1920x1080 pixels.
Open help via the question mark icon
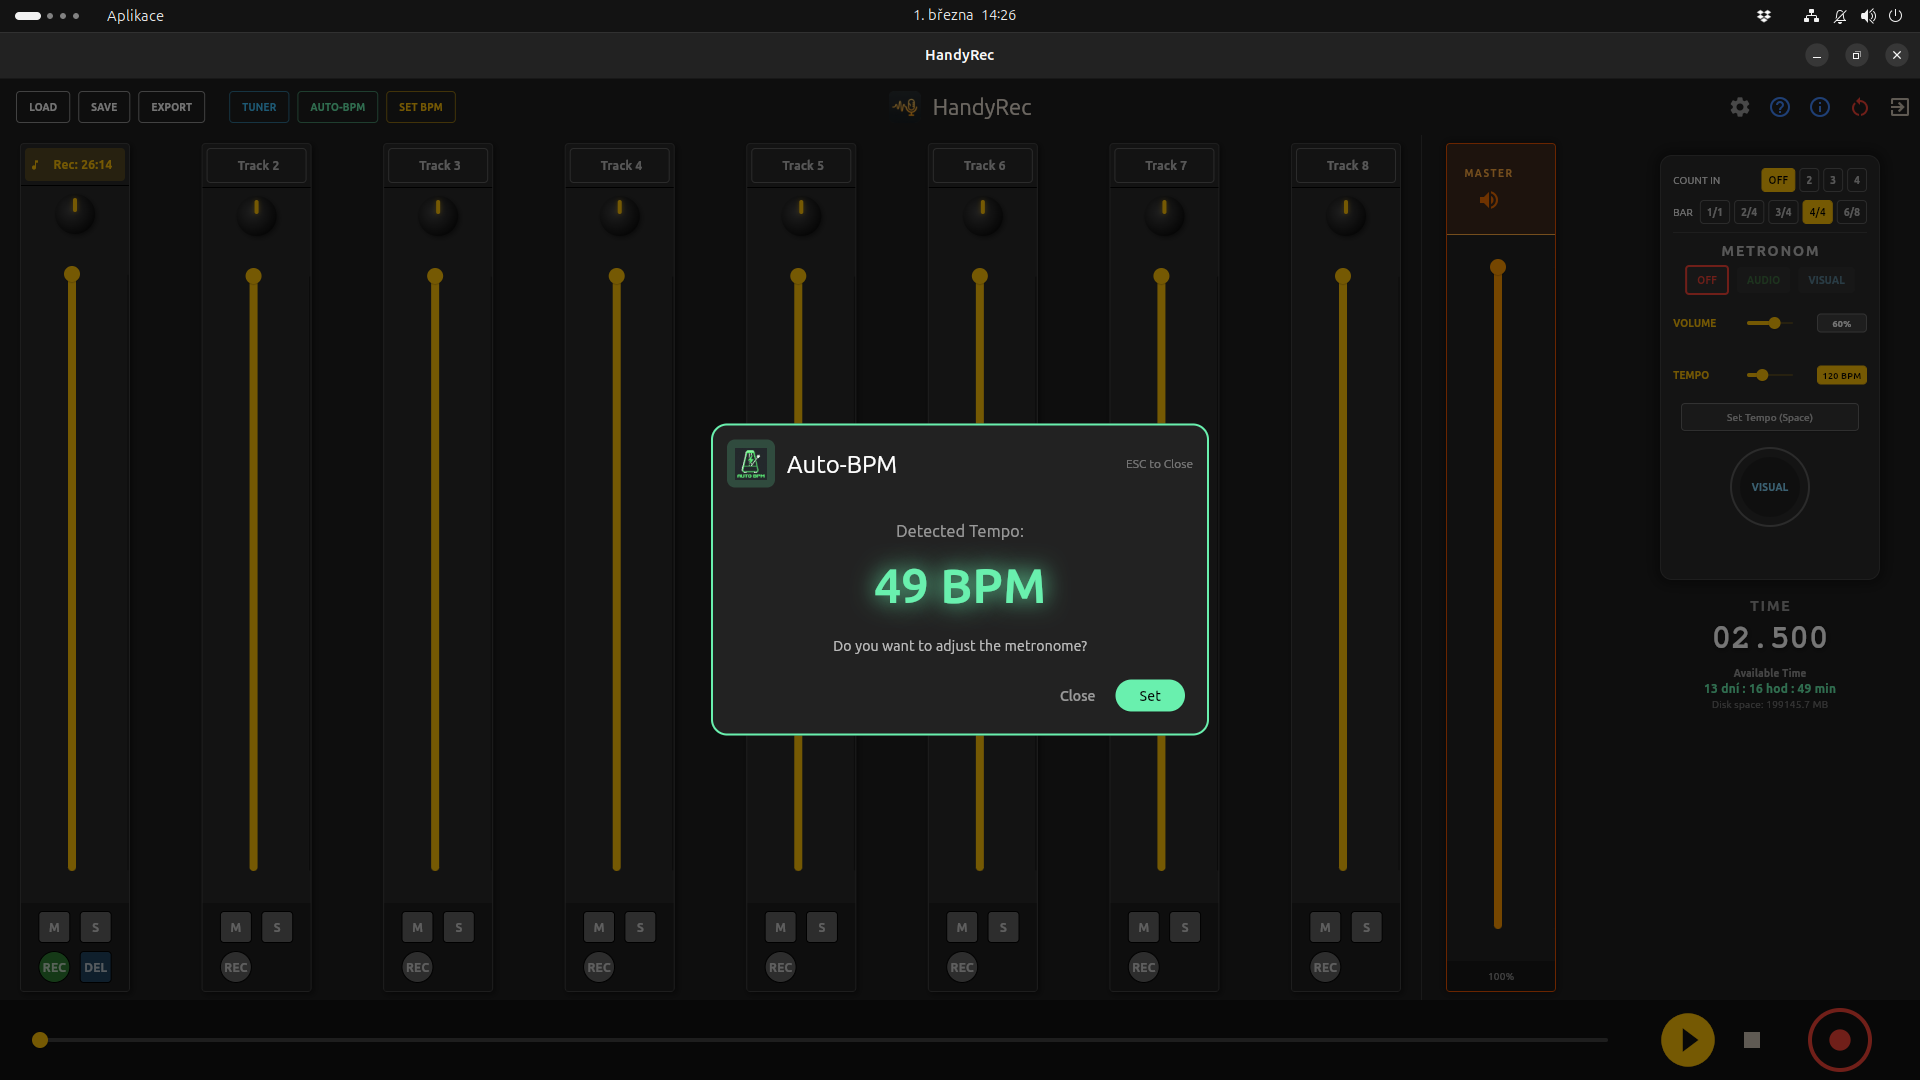pyautogui.click(x=1780, y=107)
